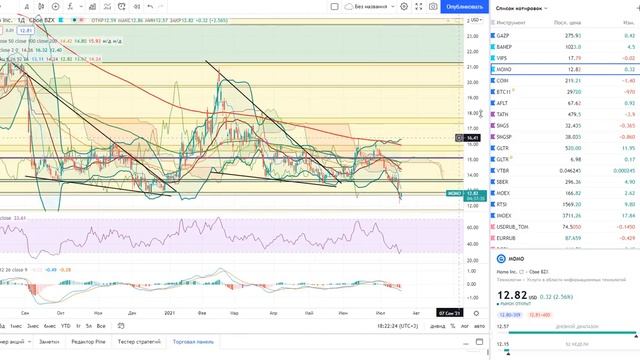Image resolution: width=640 pixels, height=360 pixels.
Task: Set chart range to 5 years
Action: tap(89, 326)
